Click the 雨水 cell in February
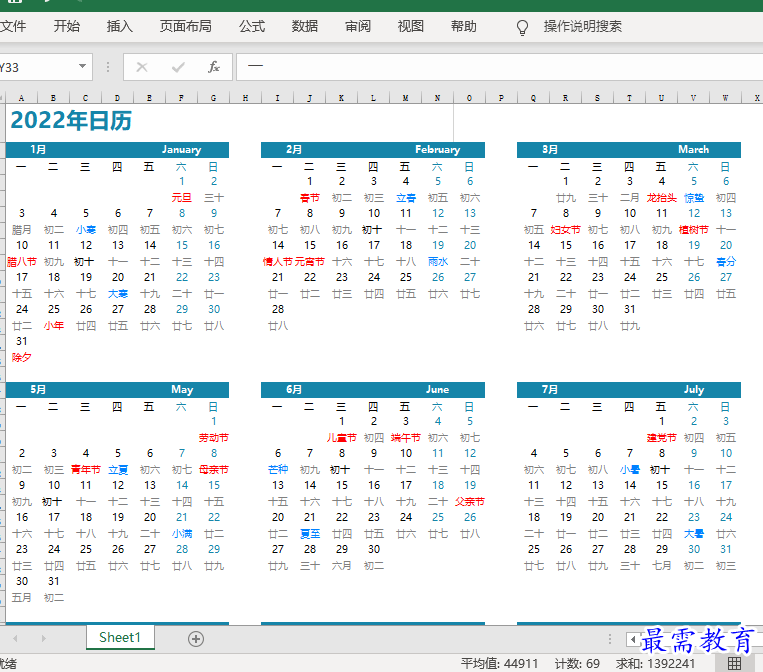Screen dimensions: 763x672 438,262
